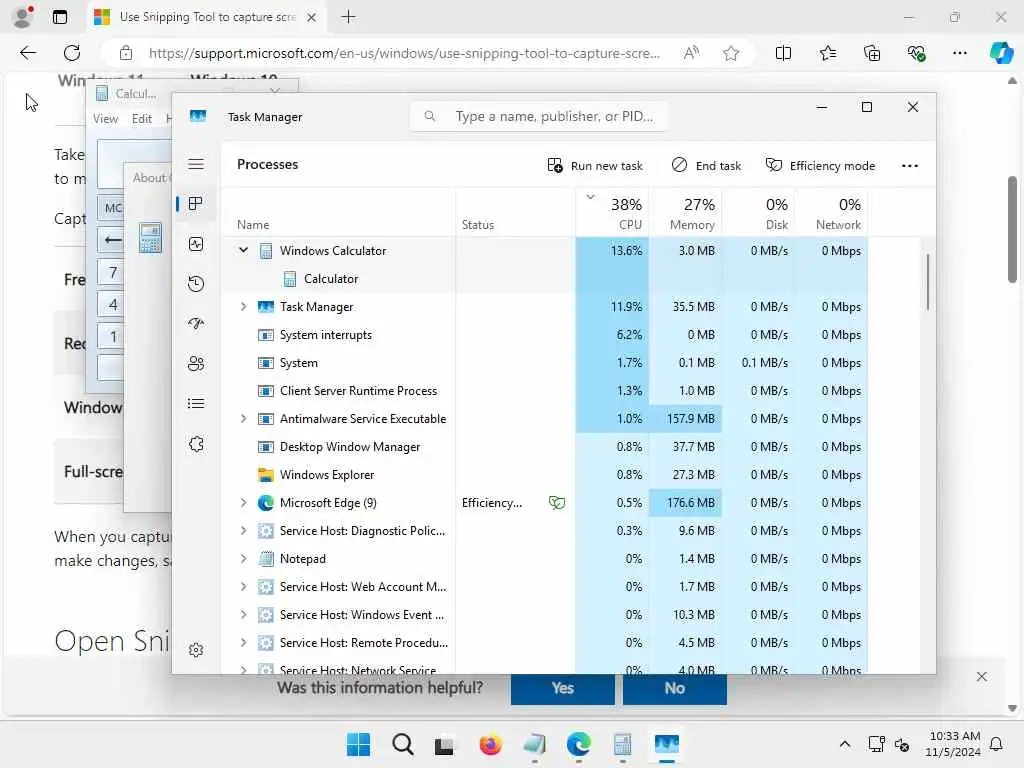
Task: Click the Windows Explorer folder icon in list
Action: pos(266,475)
